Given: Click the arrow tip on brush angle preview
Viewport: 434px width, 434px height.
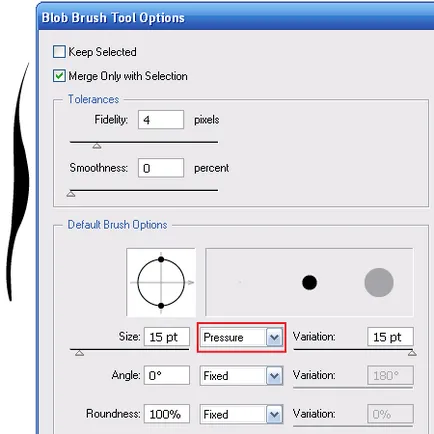Looking at the screenshot, I should (x=191, y=283).
